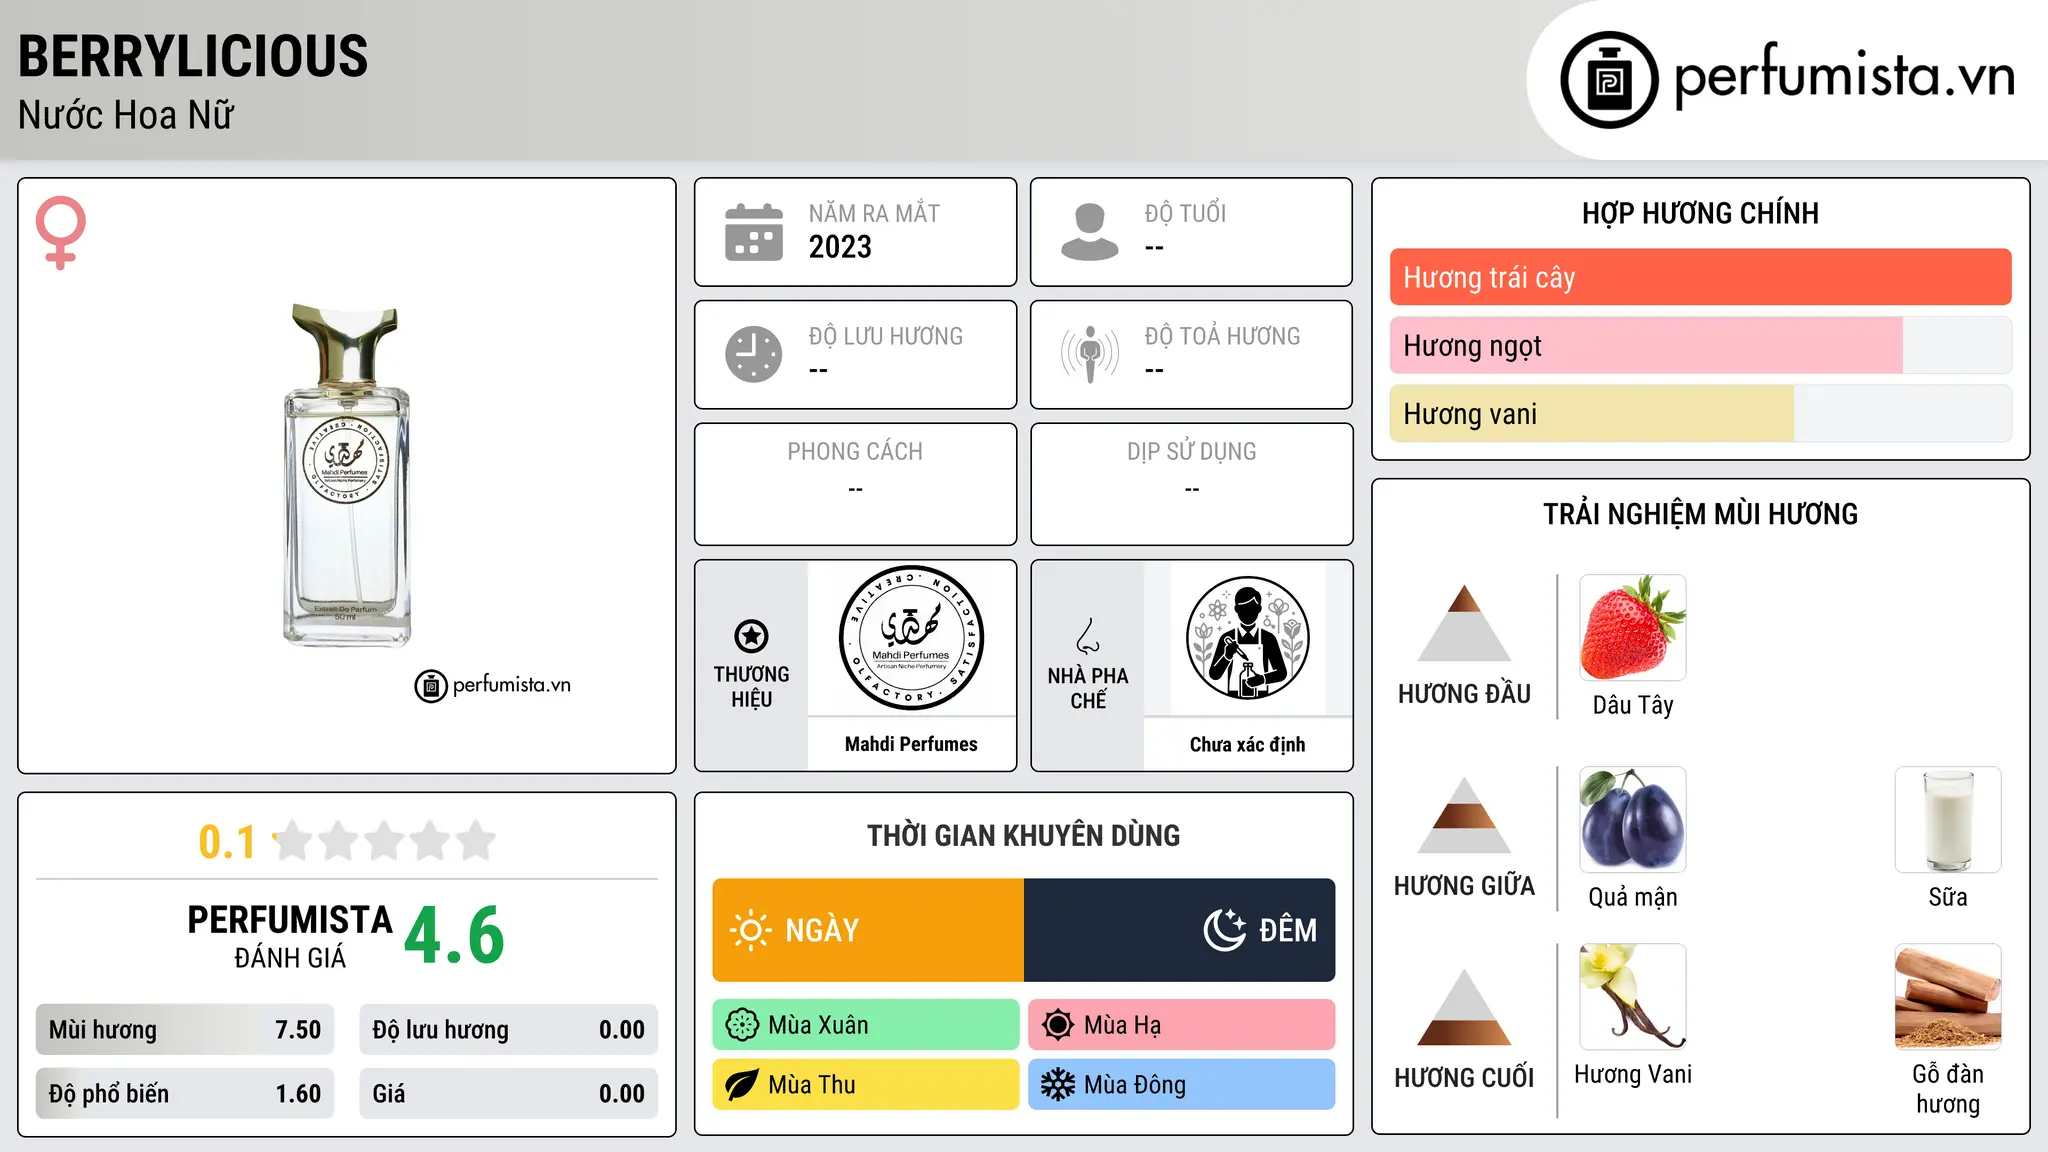This screenshot has width=2048, height=1152.
Task: Click the flower icon for Mùa Xuân
Action: 742,1025
